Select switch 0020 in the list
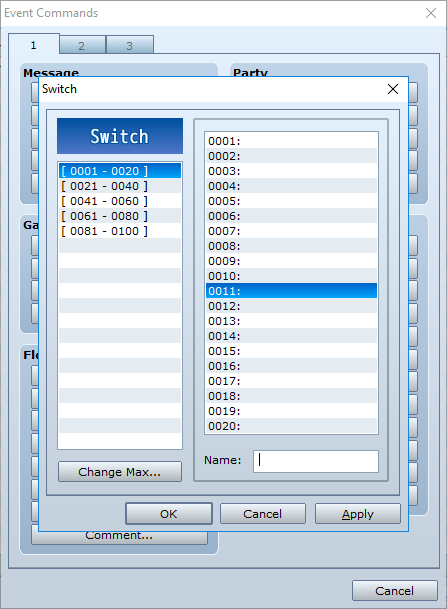447x609 pixels. 291,426
